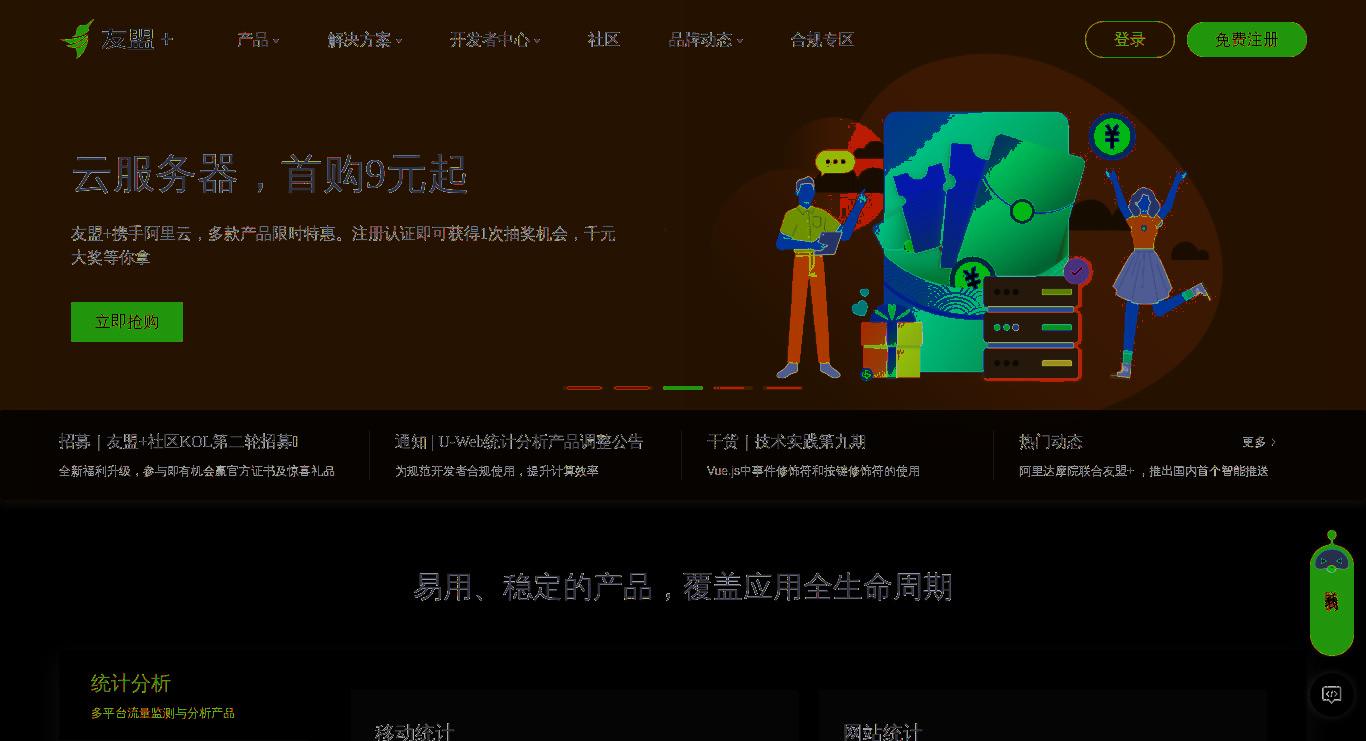Select the 统计分析 product category
The height and width of the screenshot is (741, 1366).
coord(131,684)
